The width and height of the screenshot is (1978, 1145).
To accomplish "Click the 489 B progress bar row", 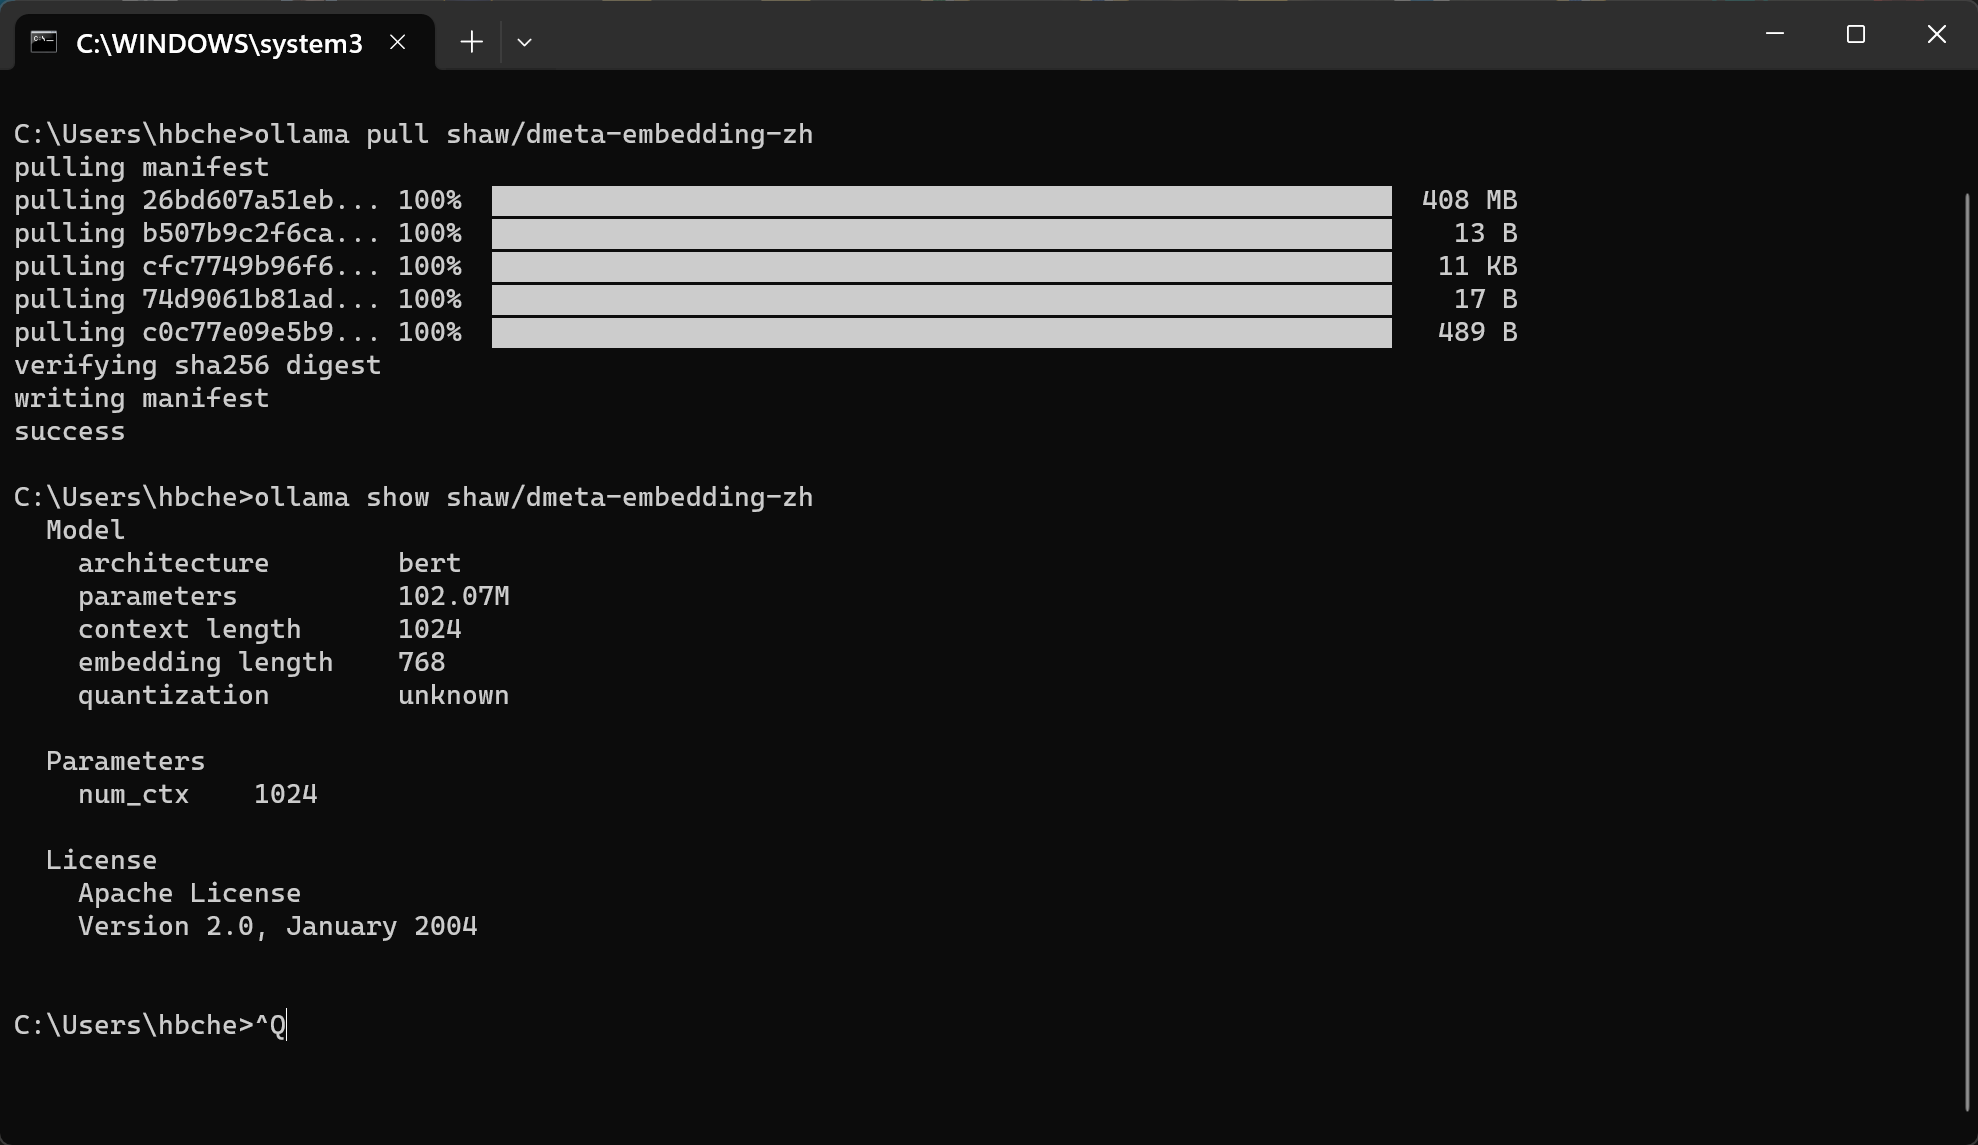I will [941, 332].
